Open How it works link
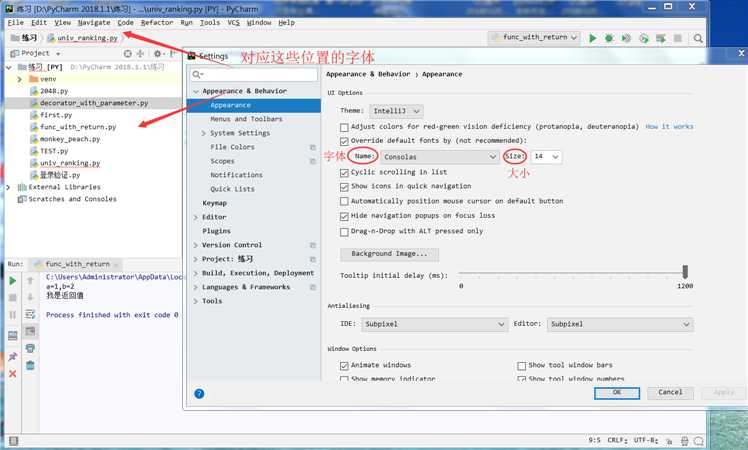The height and width of the screenshot is (450, 748). point(669,126)
